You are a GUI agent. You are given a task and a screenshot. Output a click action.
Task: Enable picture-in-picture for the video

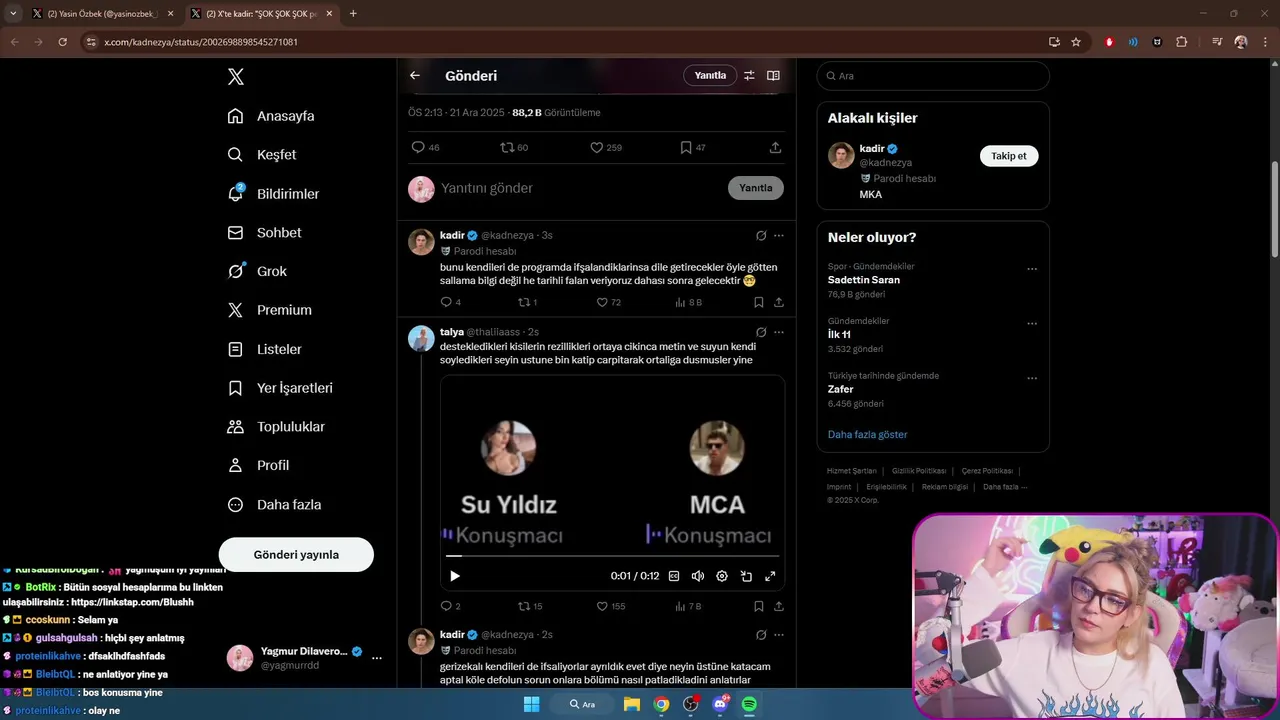(746, 576)
